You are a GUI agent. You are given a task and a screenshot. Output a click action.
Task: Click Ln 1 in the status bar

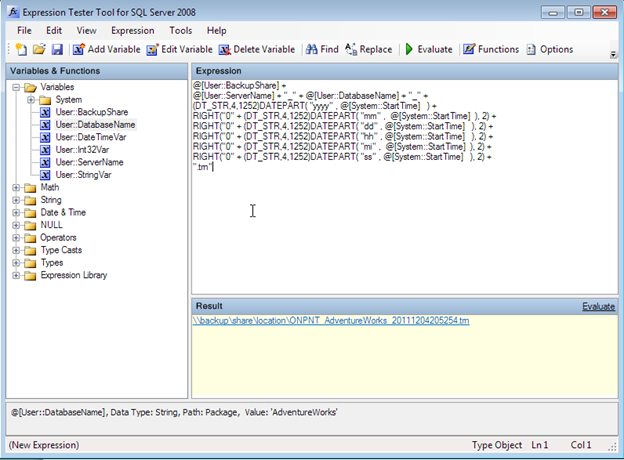tap(539, 445)
